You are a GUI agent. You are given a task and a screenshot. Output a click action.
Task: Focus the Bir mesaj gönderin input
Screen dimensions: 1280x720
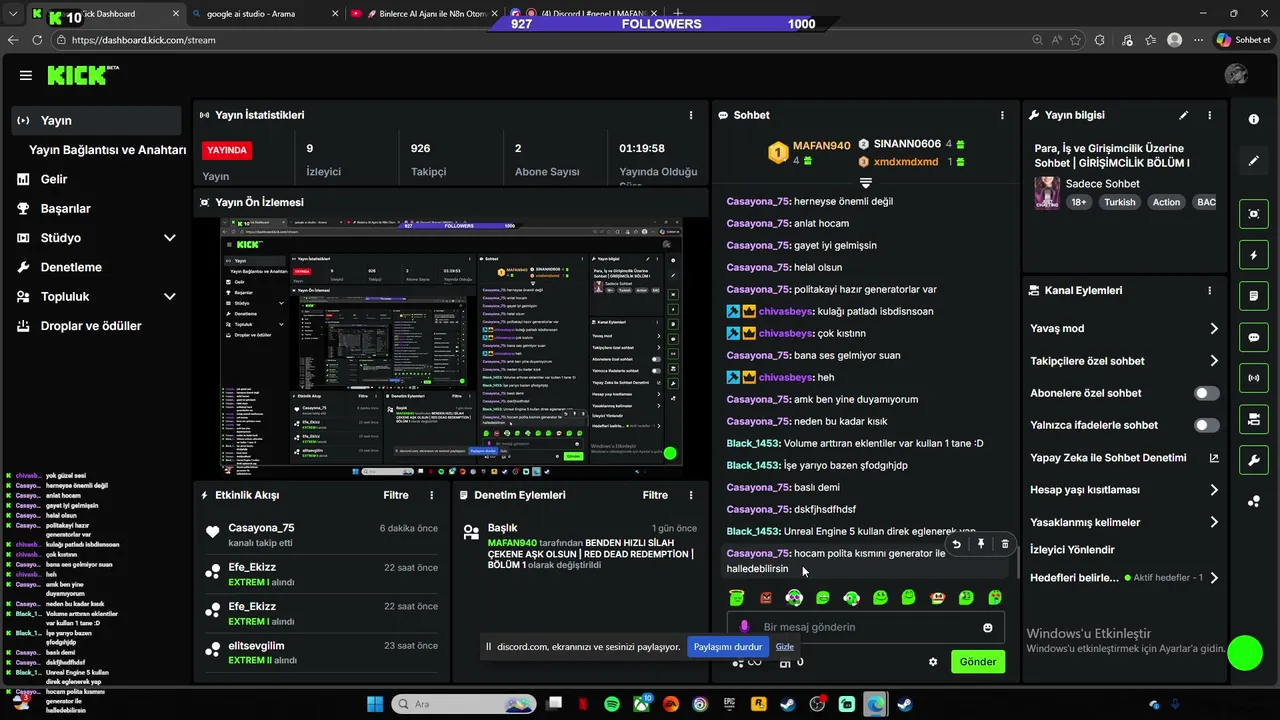pos(864,627)
